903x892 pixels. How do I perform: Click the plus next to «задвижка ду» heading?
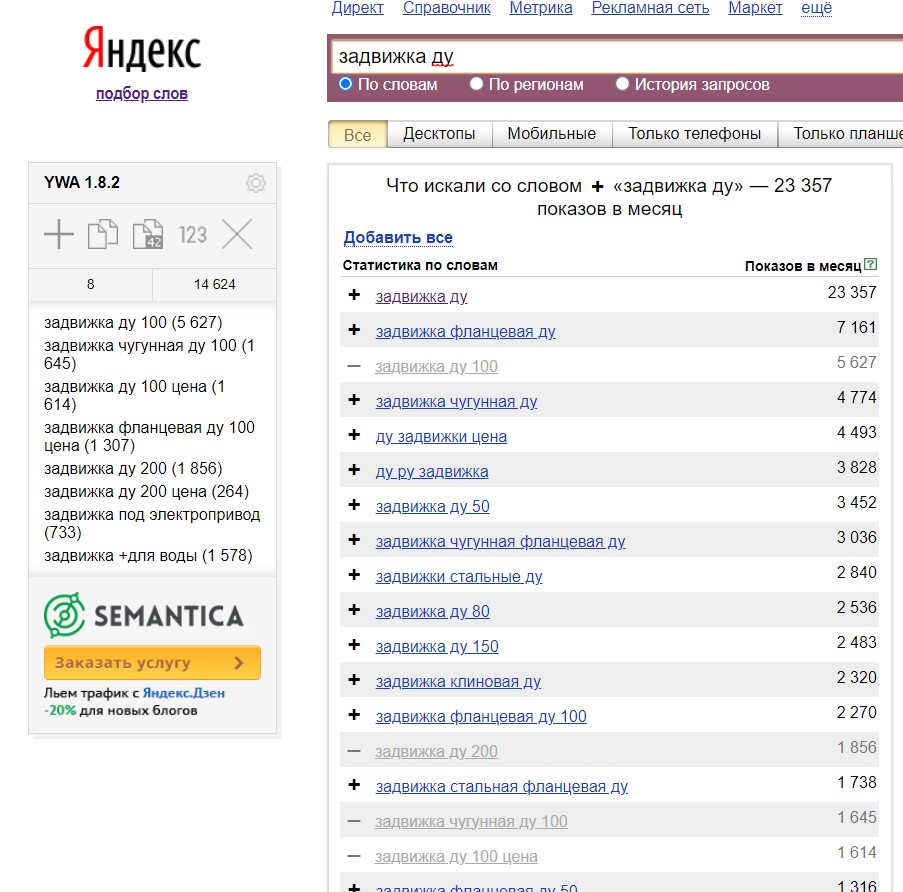click(x=598, y=187)
